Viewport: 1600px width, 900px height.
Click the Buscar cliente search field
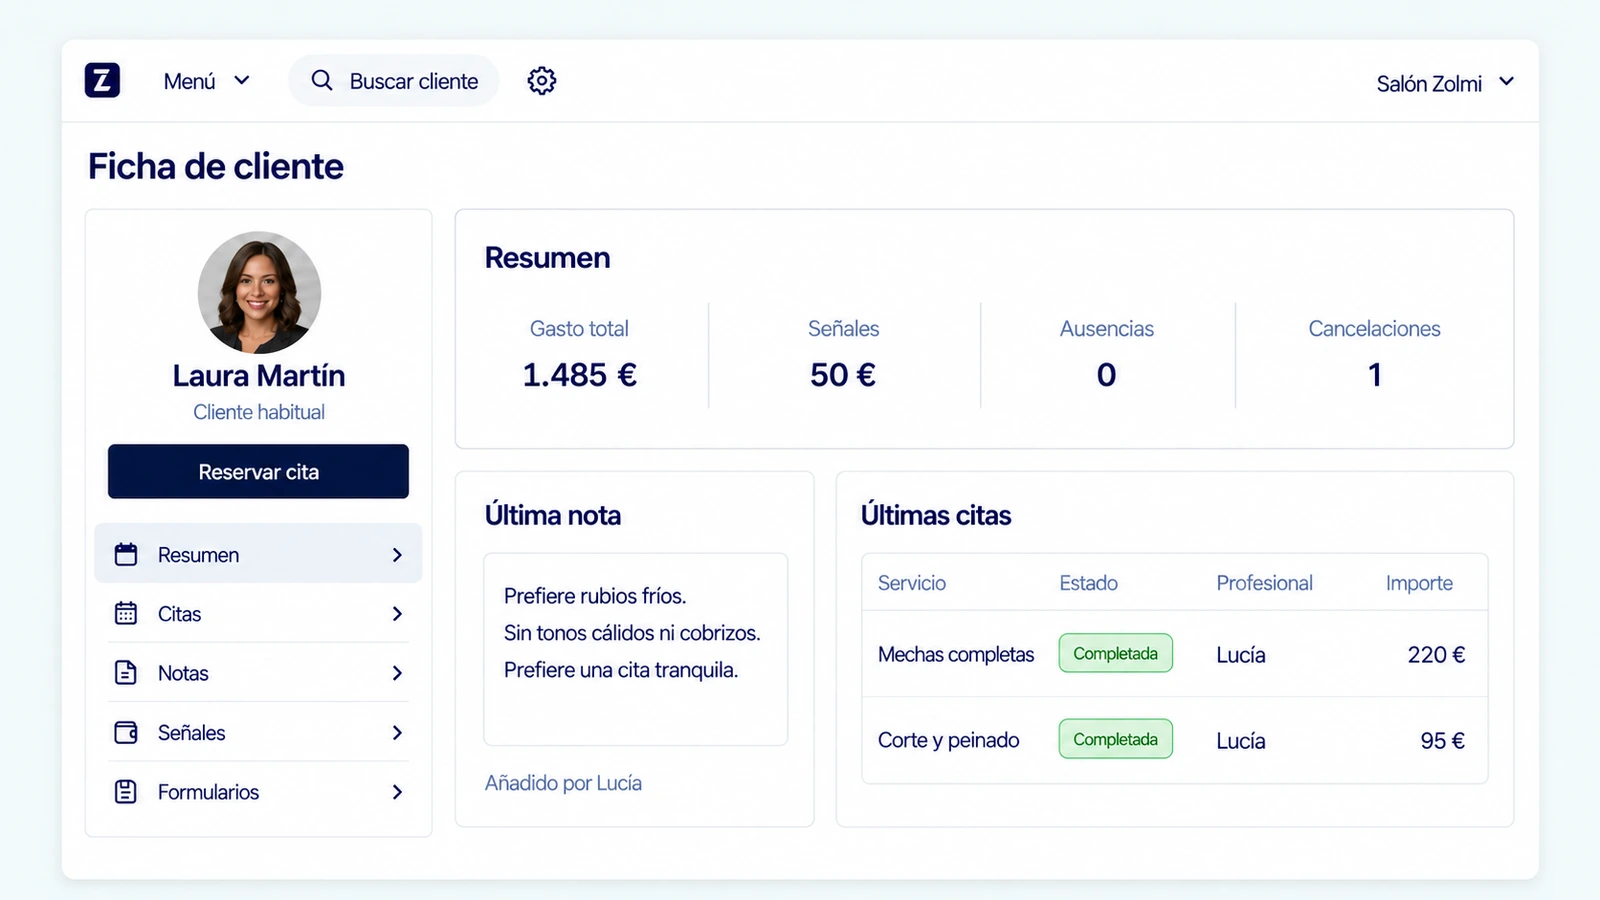coord(394,81)
